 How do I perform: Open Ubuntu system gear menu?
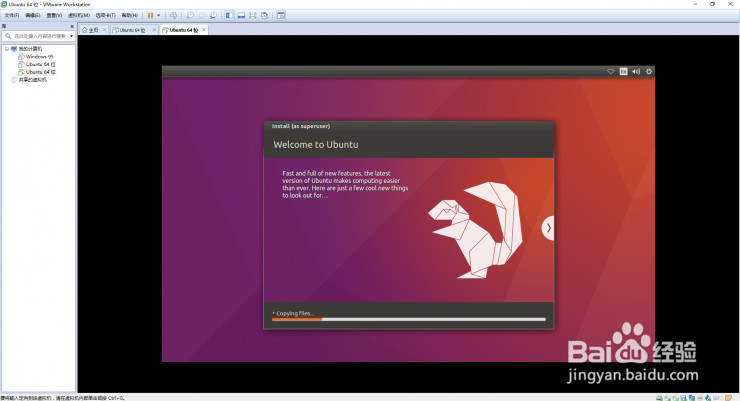[649, 71]
